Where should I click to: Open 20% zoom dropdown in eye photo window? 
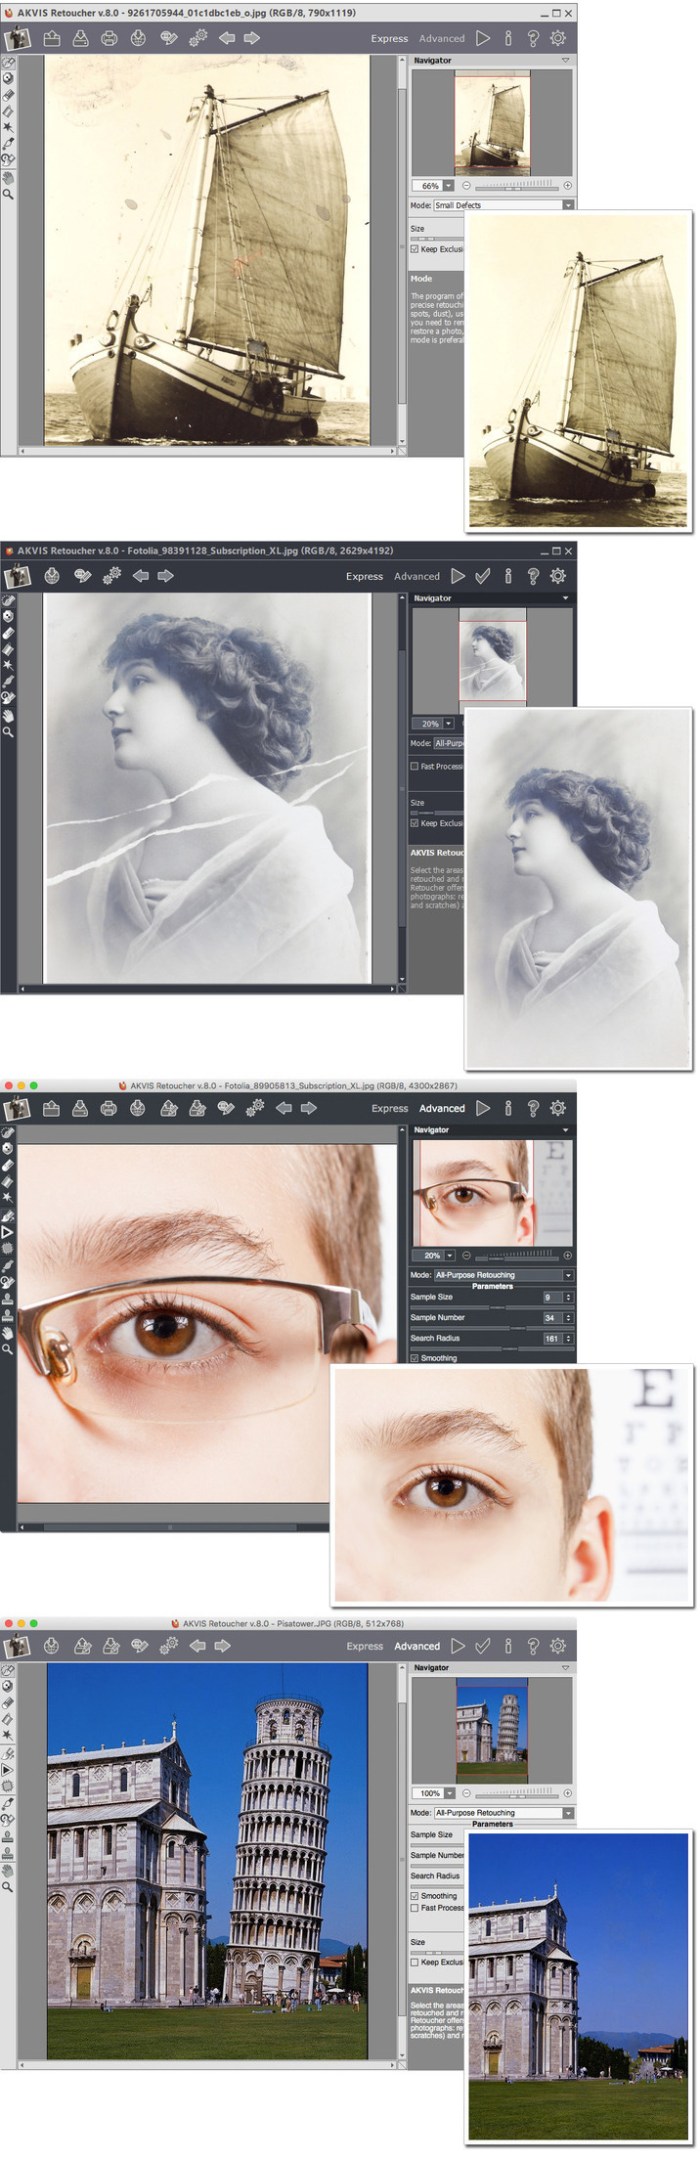[x=449, y=1255]
